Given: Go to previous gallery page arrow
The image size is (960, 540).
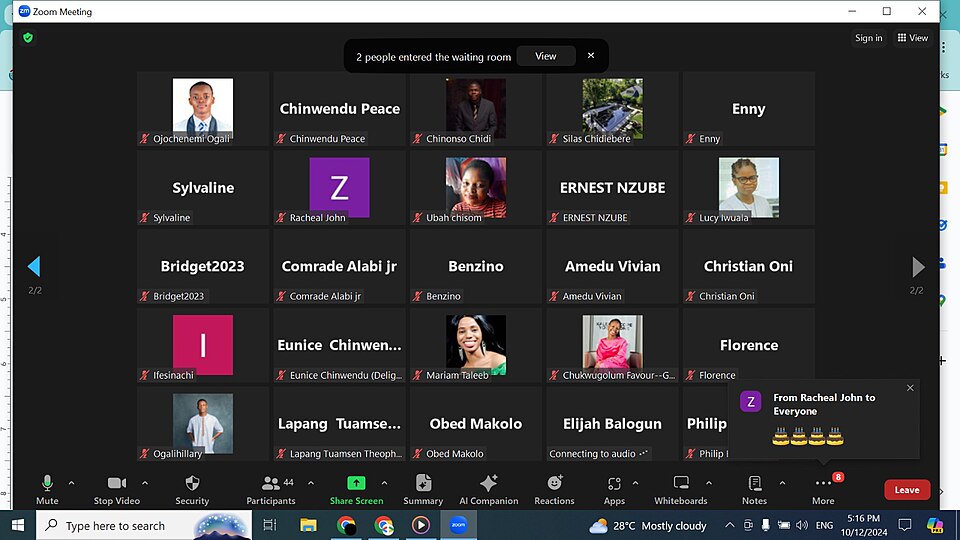Looking at the screenshot, I should (x=34, y=266).
